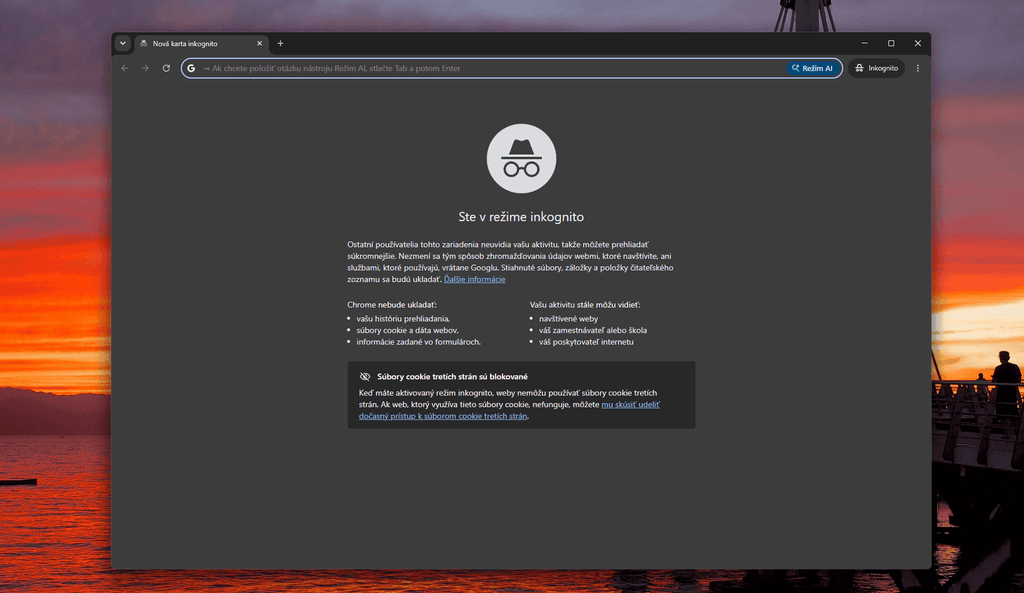Viewport: 1024px width, 593px height.
Task: Close the Nová karta inkognito tab
Action: pos(259,43)
